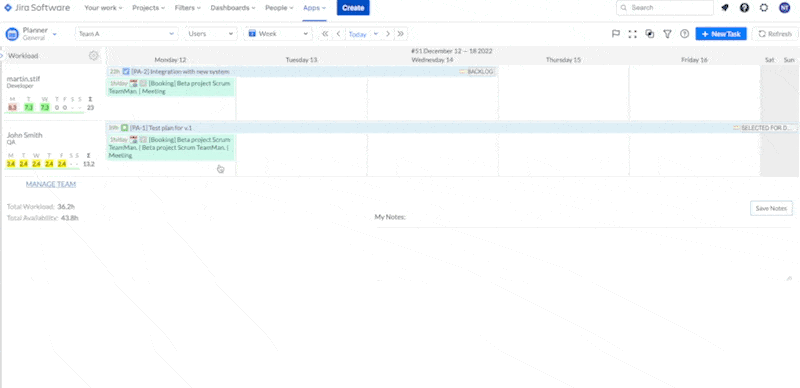800x388 pixels.
Task: Open the Planner calendar app icon
Action: tap(12, 34)
